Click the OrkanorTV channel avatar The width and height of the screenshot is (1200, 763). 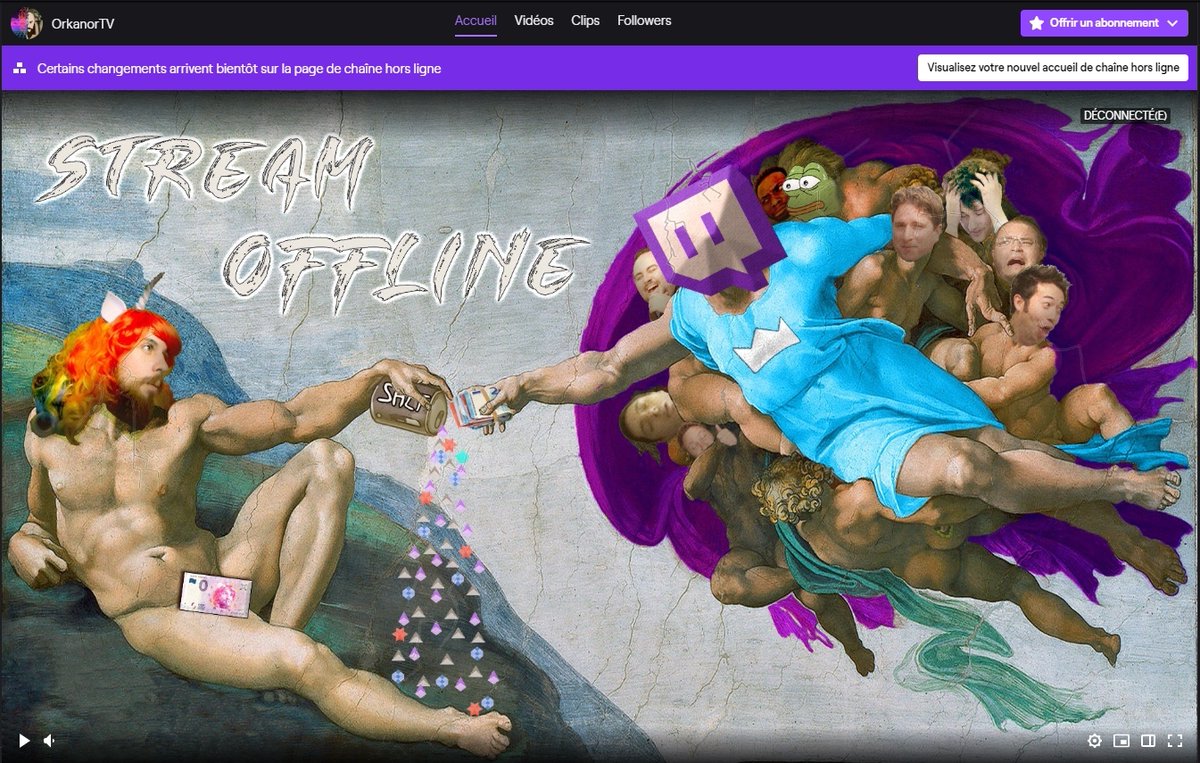click(x=26, y=23)
